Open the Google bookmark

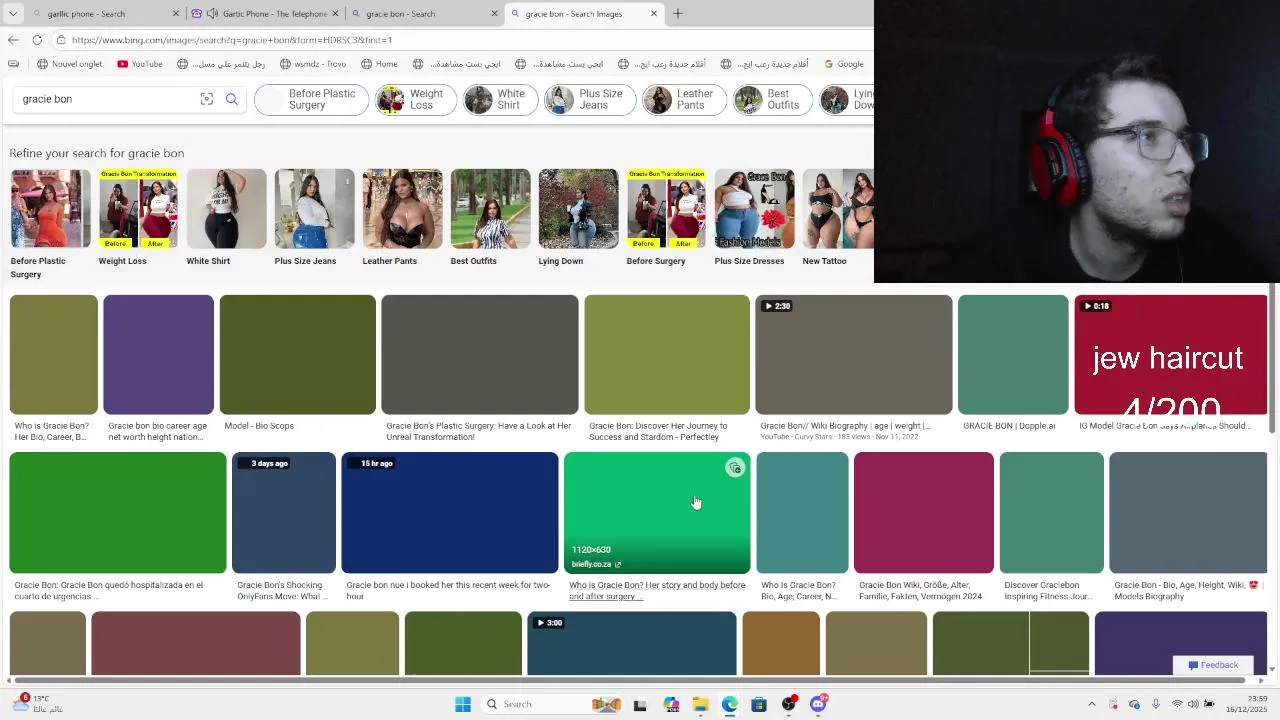tap(844, 64)
